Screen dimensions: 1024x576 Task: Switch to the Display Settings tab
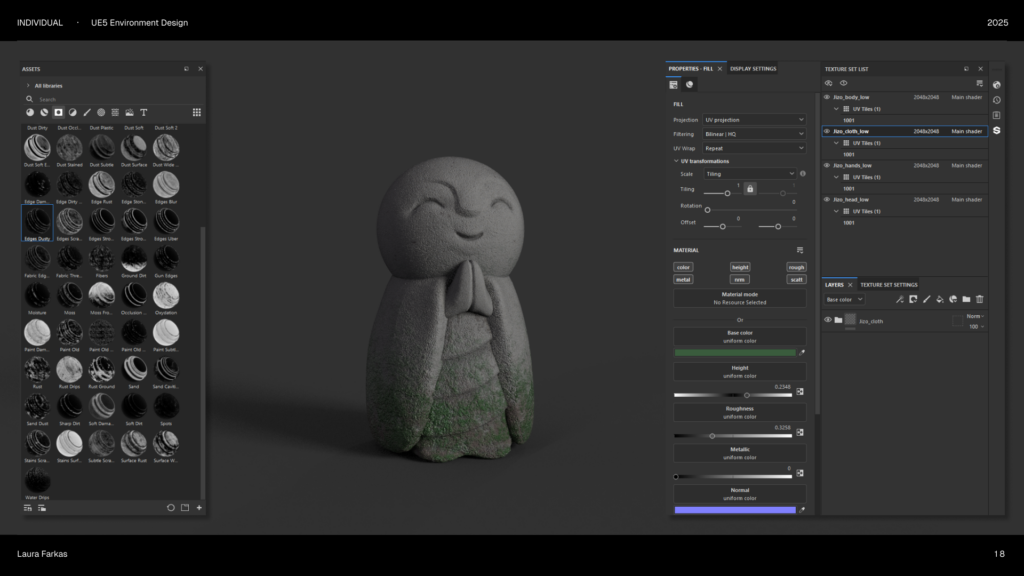tap(753, 69)
